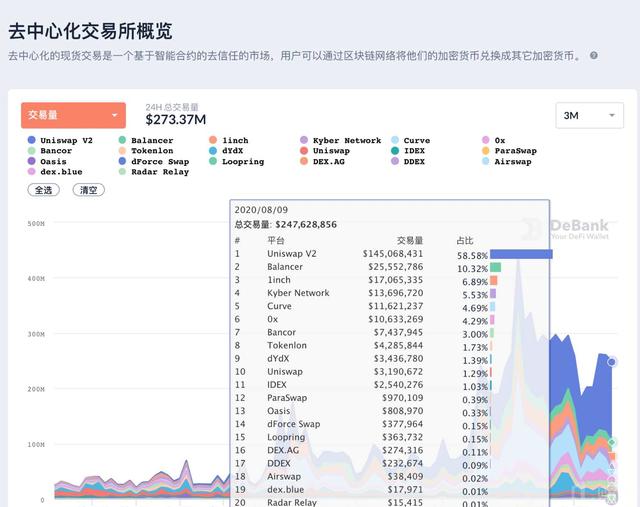This screenshot has width=640, height=507.
Task: Toggle Uniswap V2 series in legend
Action: click(60, 140)
